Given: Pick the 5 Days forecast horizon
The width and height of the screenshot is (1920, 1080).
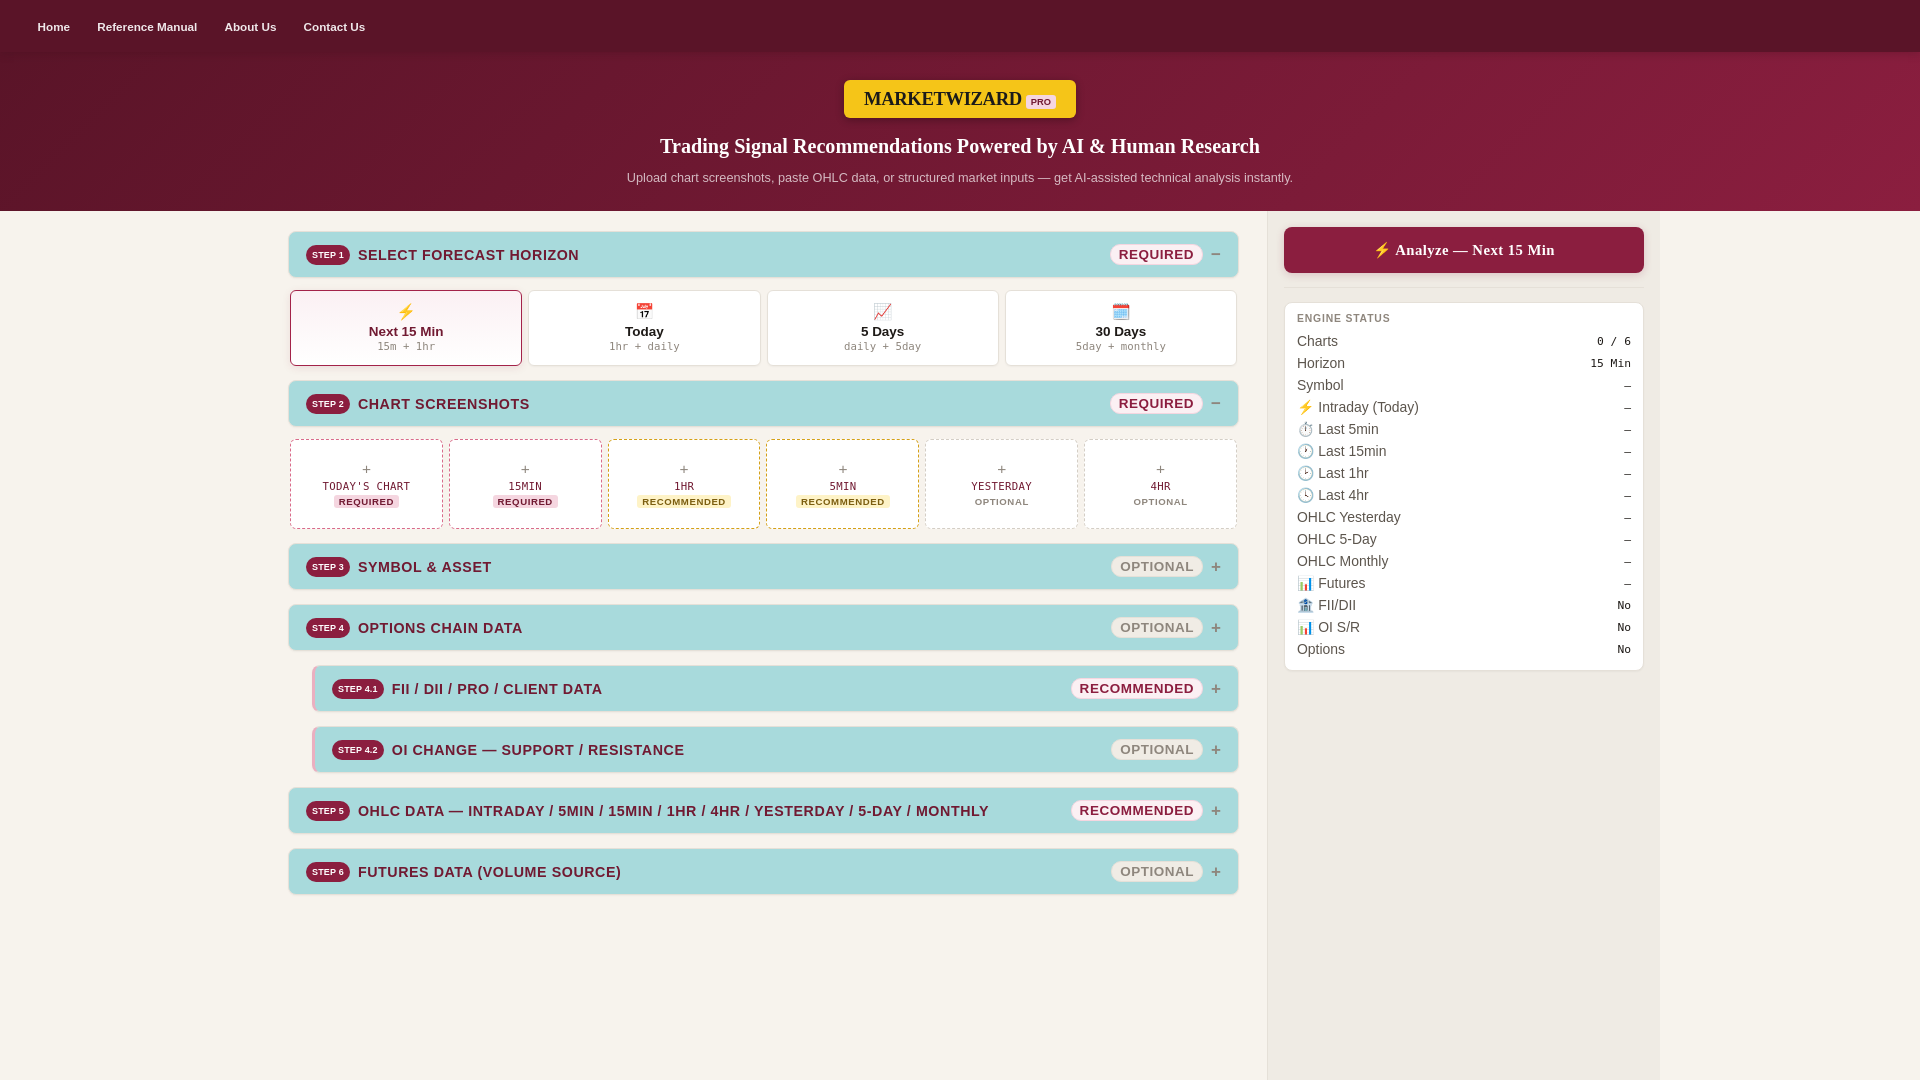Looking at the screenshot, I should click(882, 328).
